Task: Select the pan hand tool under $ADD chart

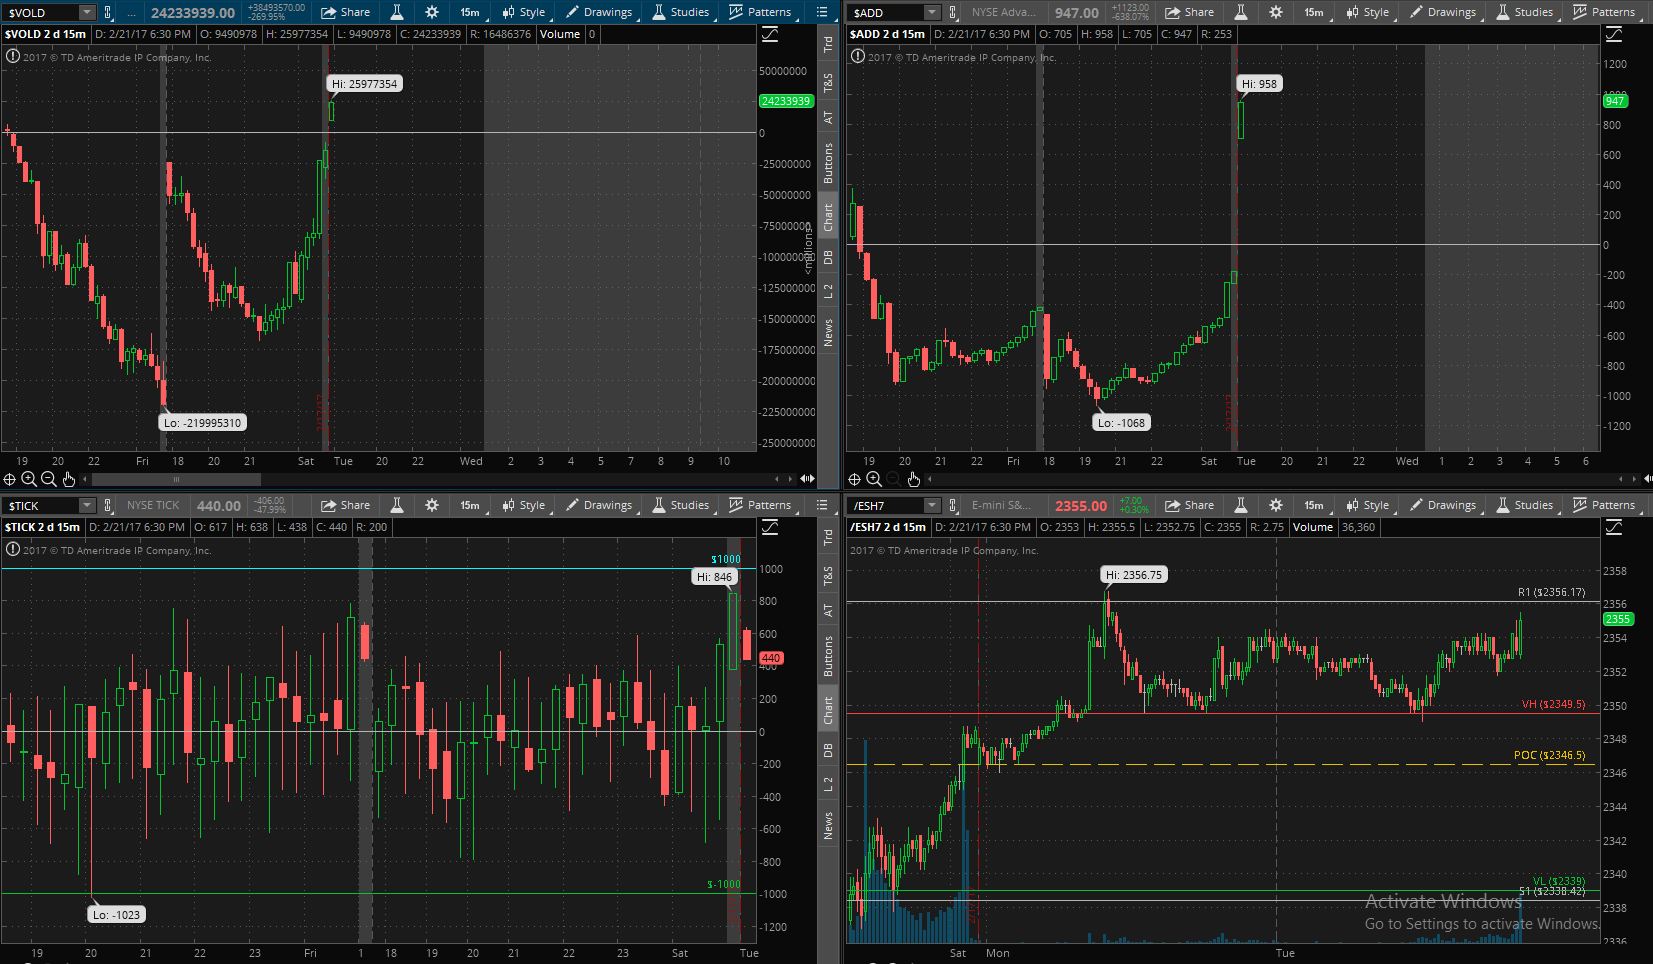Action: [913, 479]
